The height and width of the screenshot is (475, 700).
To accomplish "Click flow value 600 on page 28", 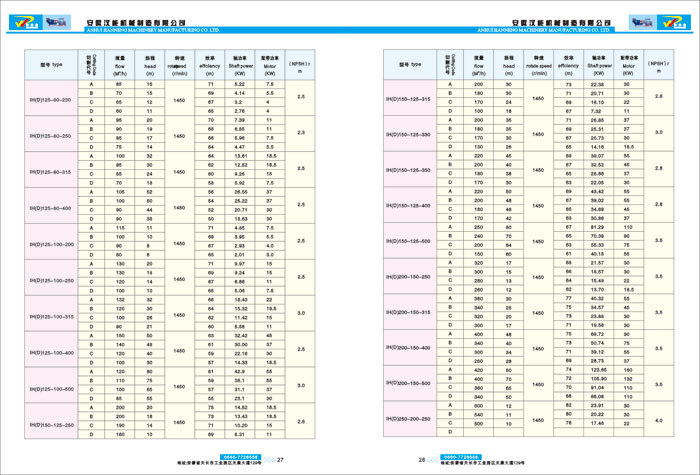I will 479,406.
